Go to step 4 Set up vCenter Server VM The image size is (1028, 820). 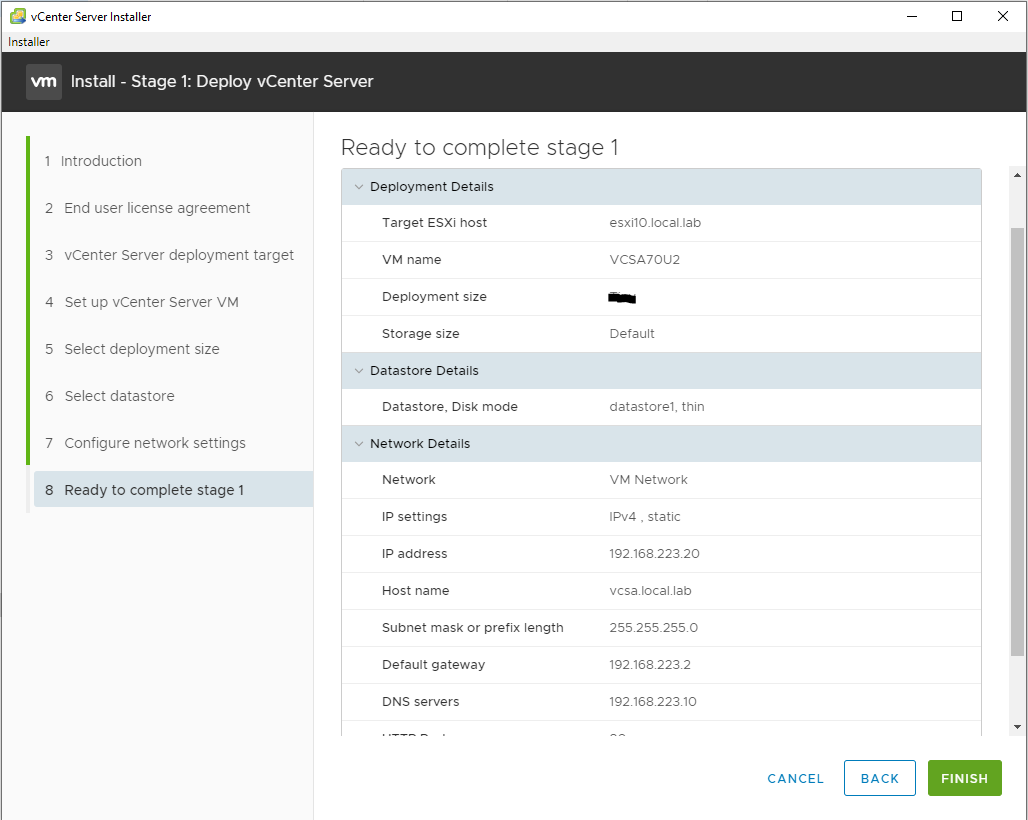click(142, 302)
